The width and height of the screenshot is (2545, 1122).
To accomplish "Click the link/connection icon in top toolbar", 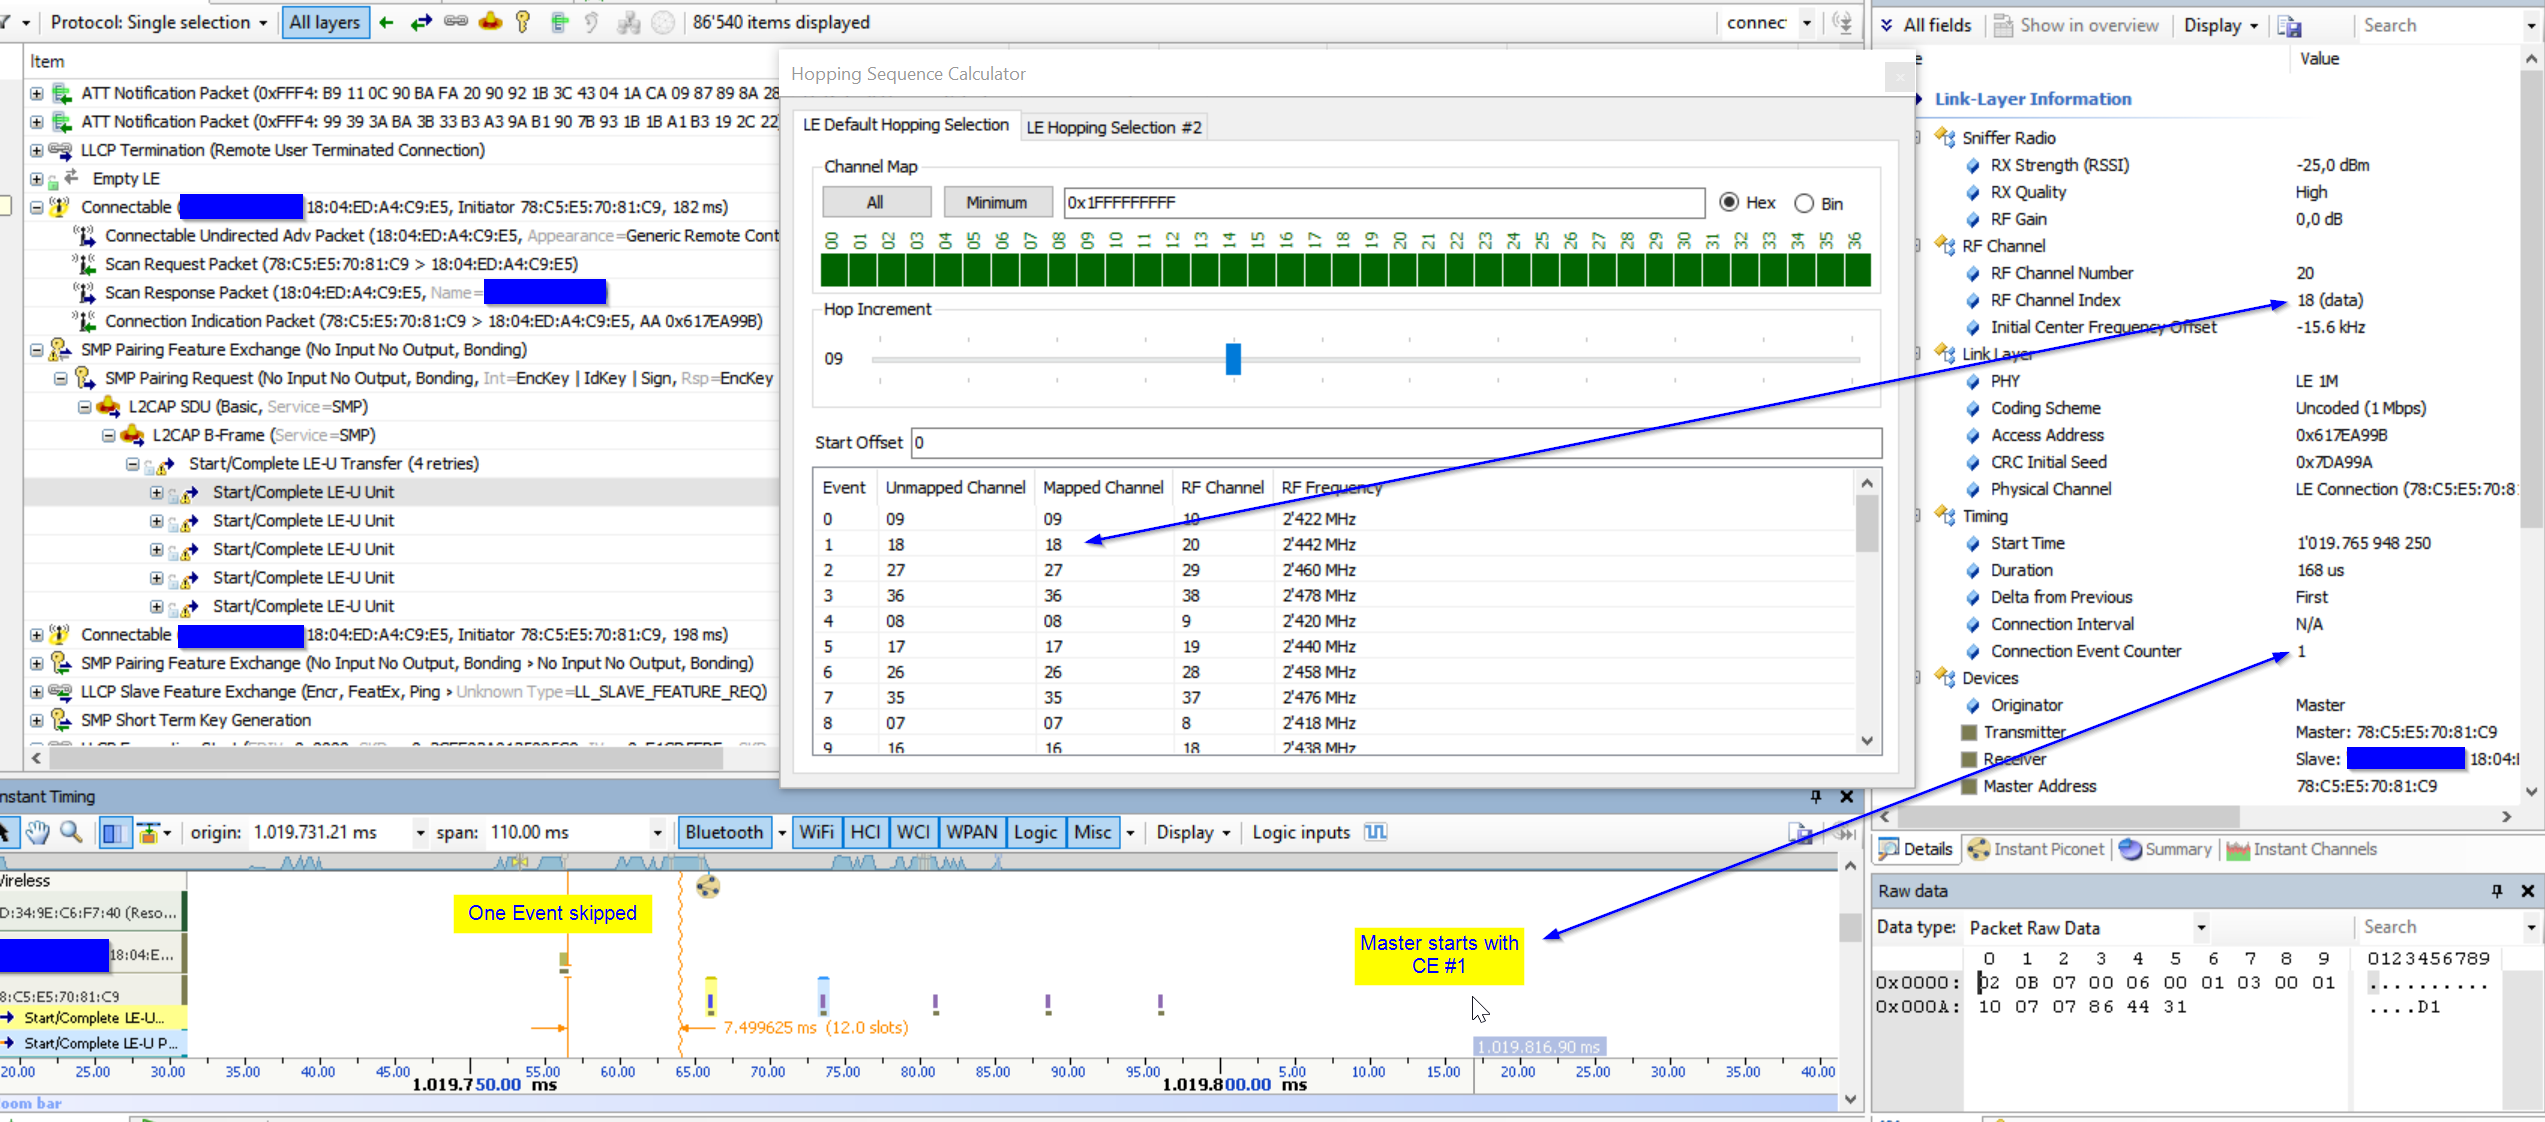I will pyautogui.click(x=456, y=22).
